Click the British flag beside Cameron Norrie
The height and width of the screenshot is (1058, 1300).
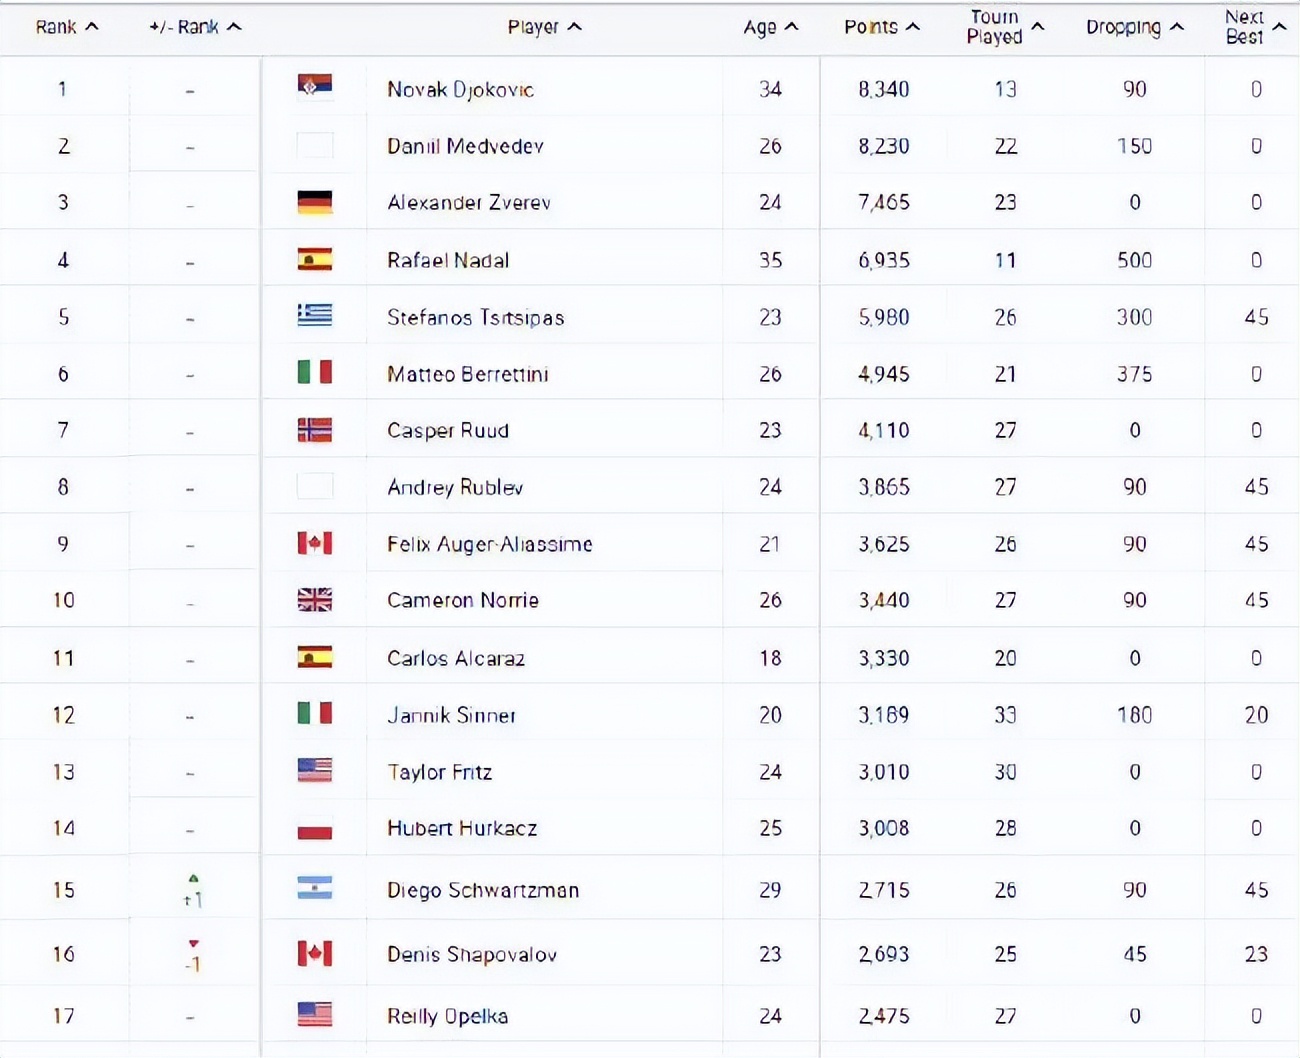315,600
